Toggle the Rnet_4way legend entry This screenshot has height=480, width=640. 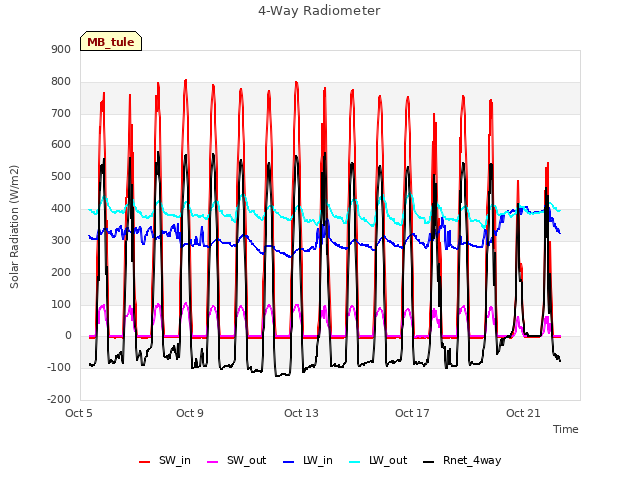[x=462, y=460]
